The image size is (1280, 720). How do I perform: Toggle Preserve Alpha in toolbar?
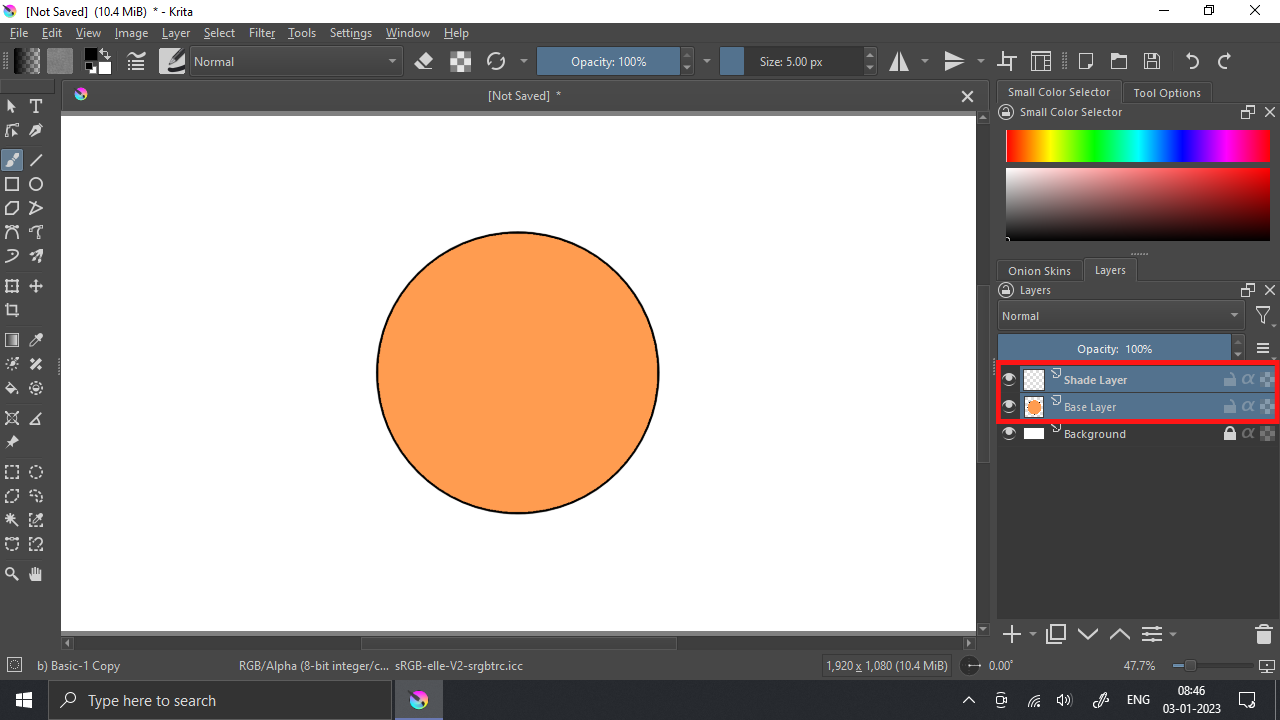(x=460, y=61)
